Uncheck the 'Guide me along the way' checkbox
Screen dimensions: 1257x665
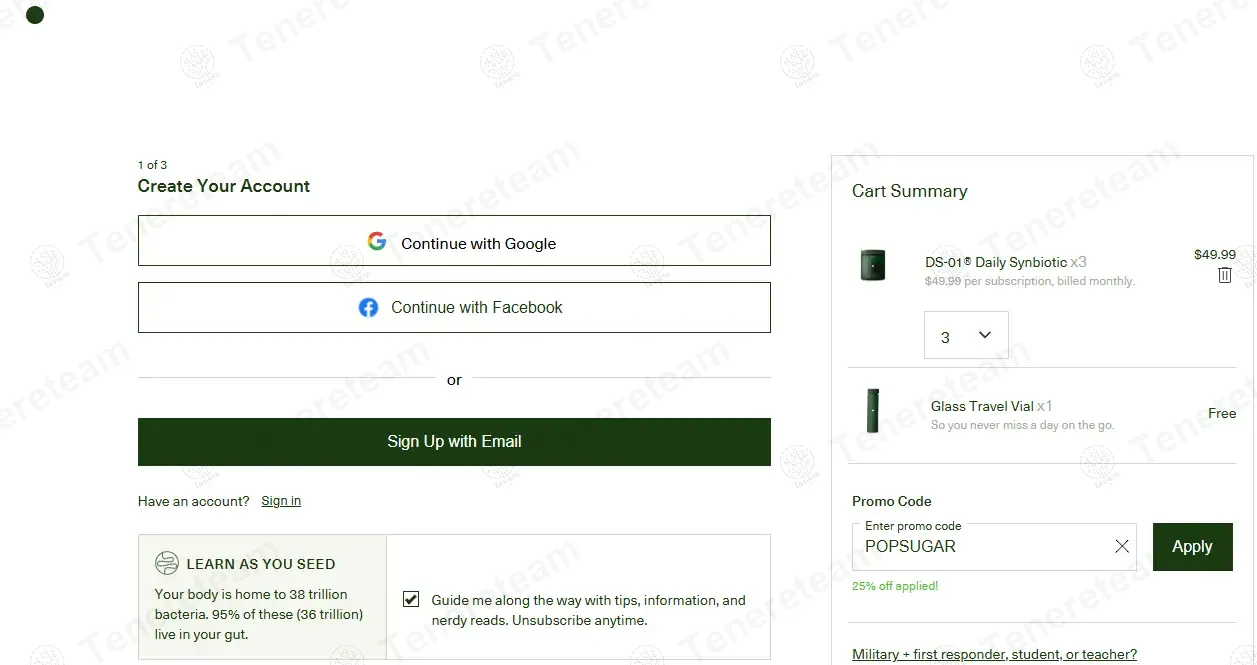click(x=411, y=599)
